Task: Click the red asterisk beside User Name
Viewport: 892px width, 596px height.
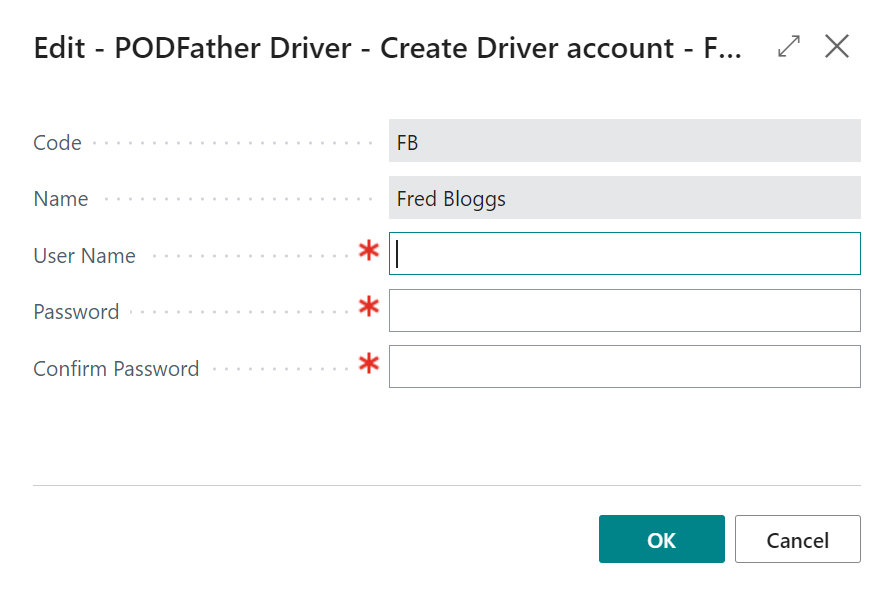Action: 369,250
